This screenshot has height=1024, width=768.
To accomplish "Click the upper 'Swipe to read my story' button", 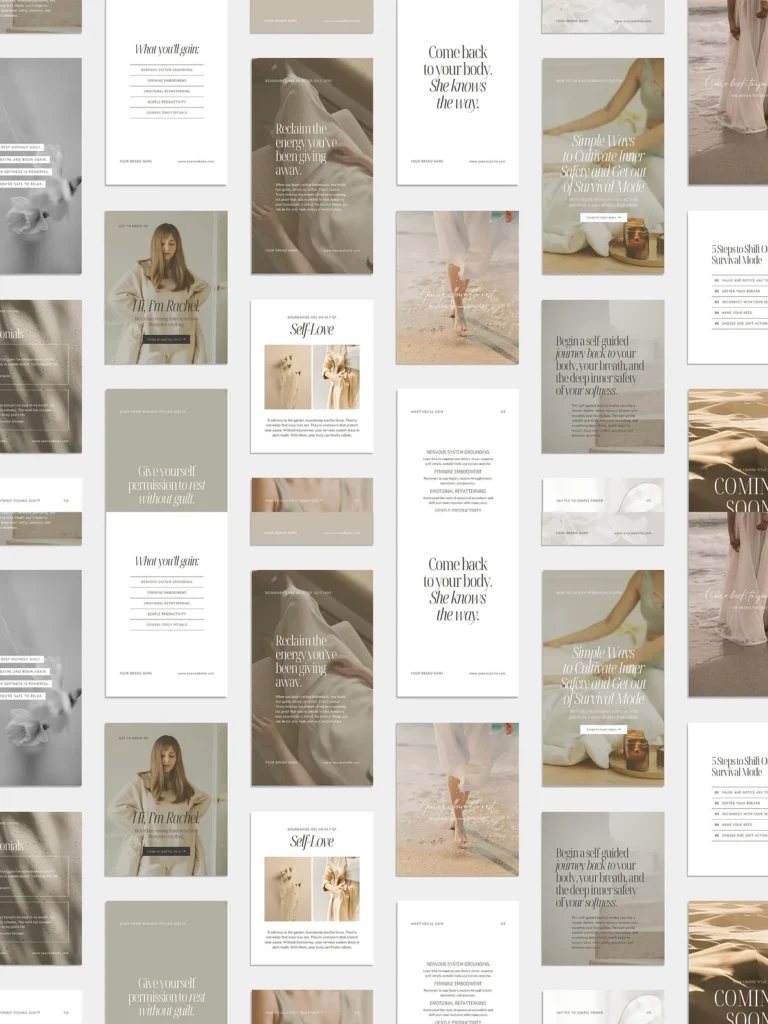I will click(167, 340).
